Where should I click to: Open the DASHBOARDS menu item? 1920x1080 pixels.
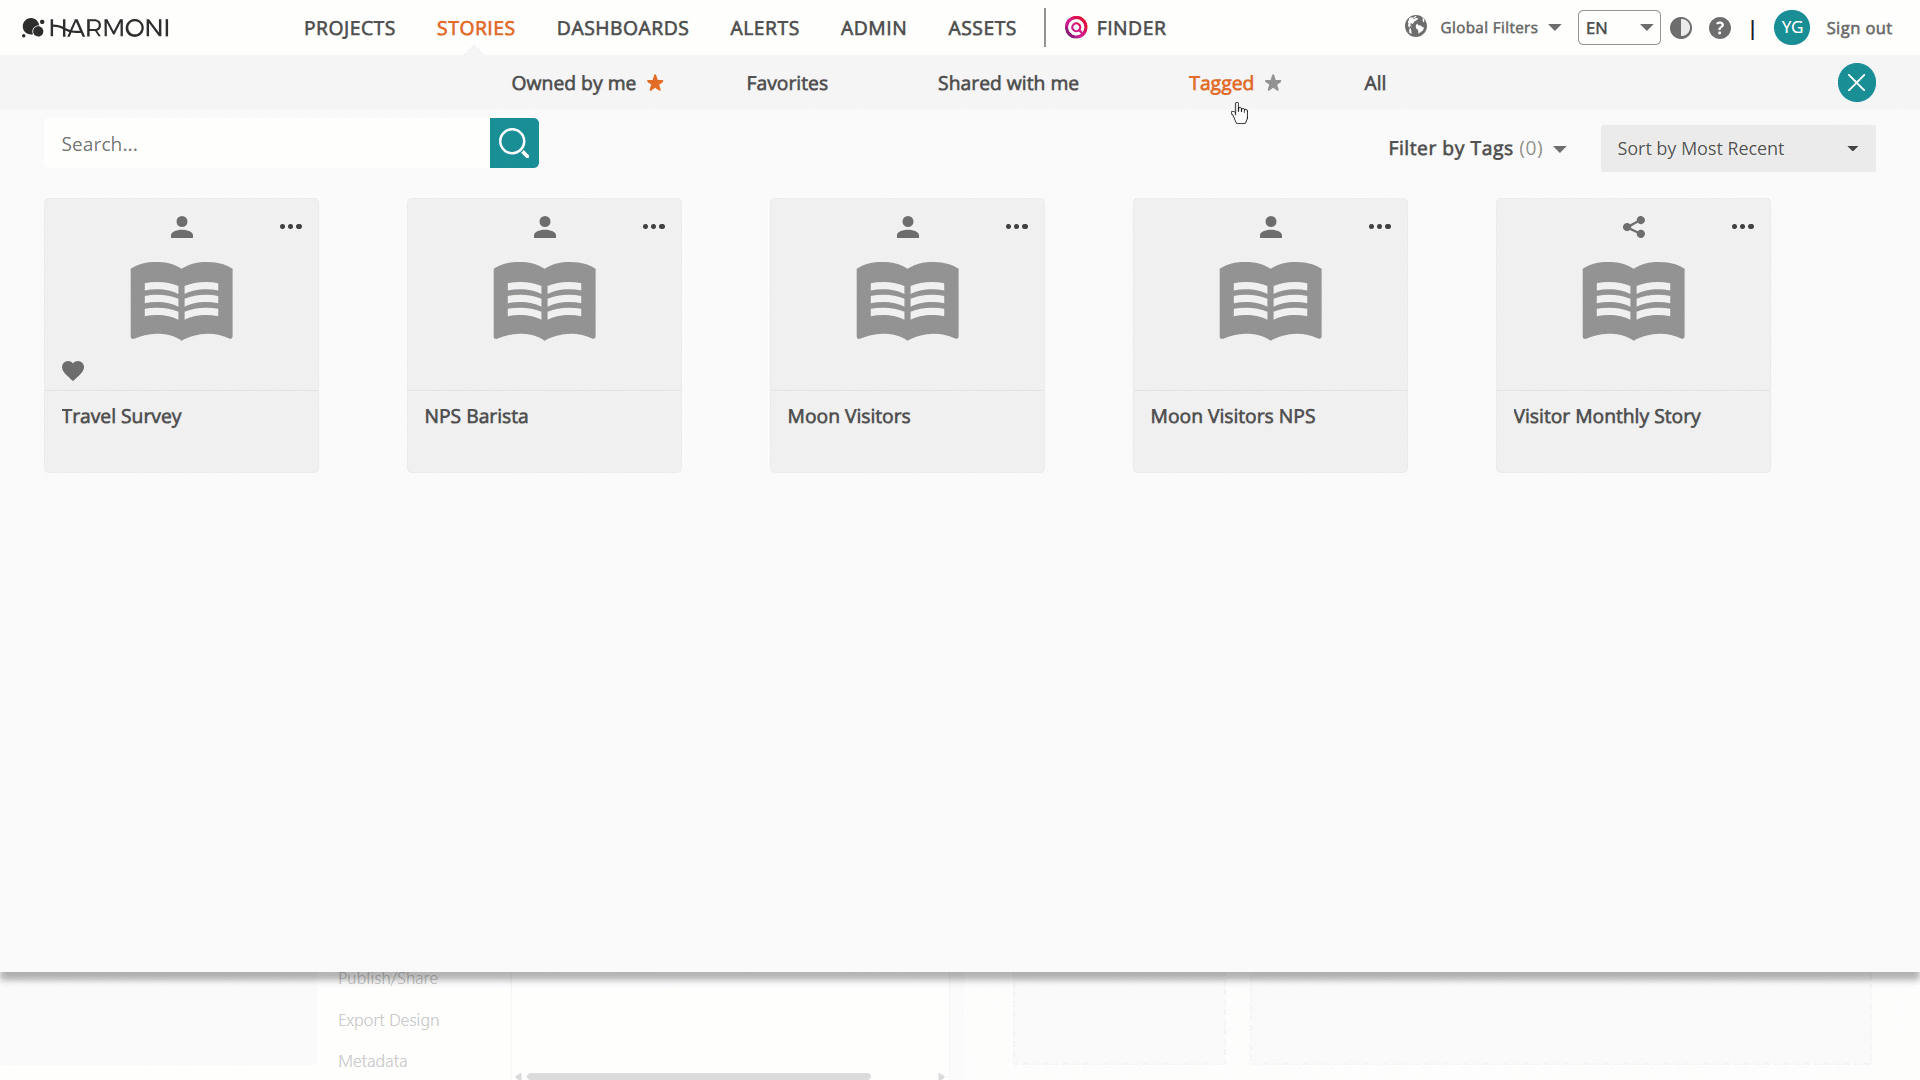pos(623,29)
